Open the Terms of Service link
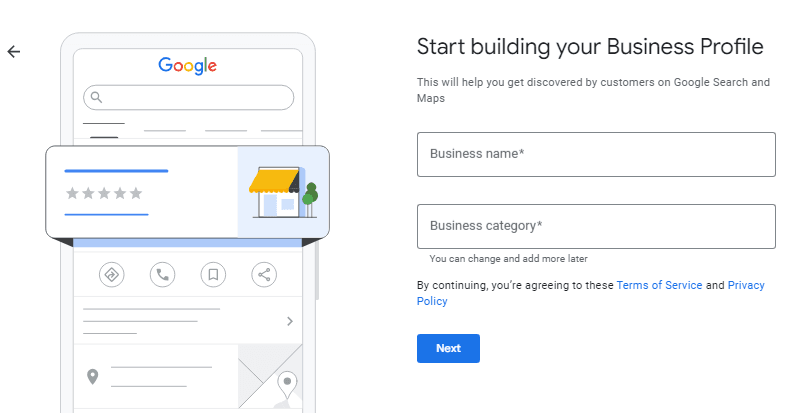This screenshot has height=413, width=810. tap(659, 285)
